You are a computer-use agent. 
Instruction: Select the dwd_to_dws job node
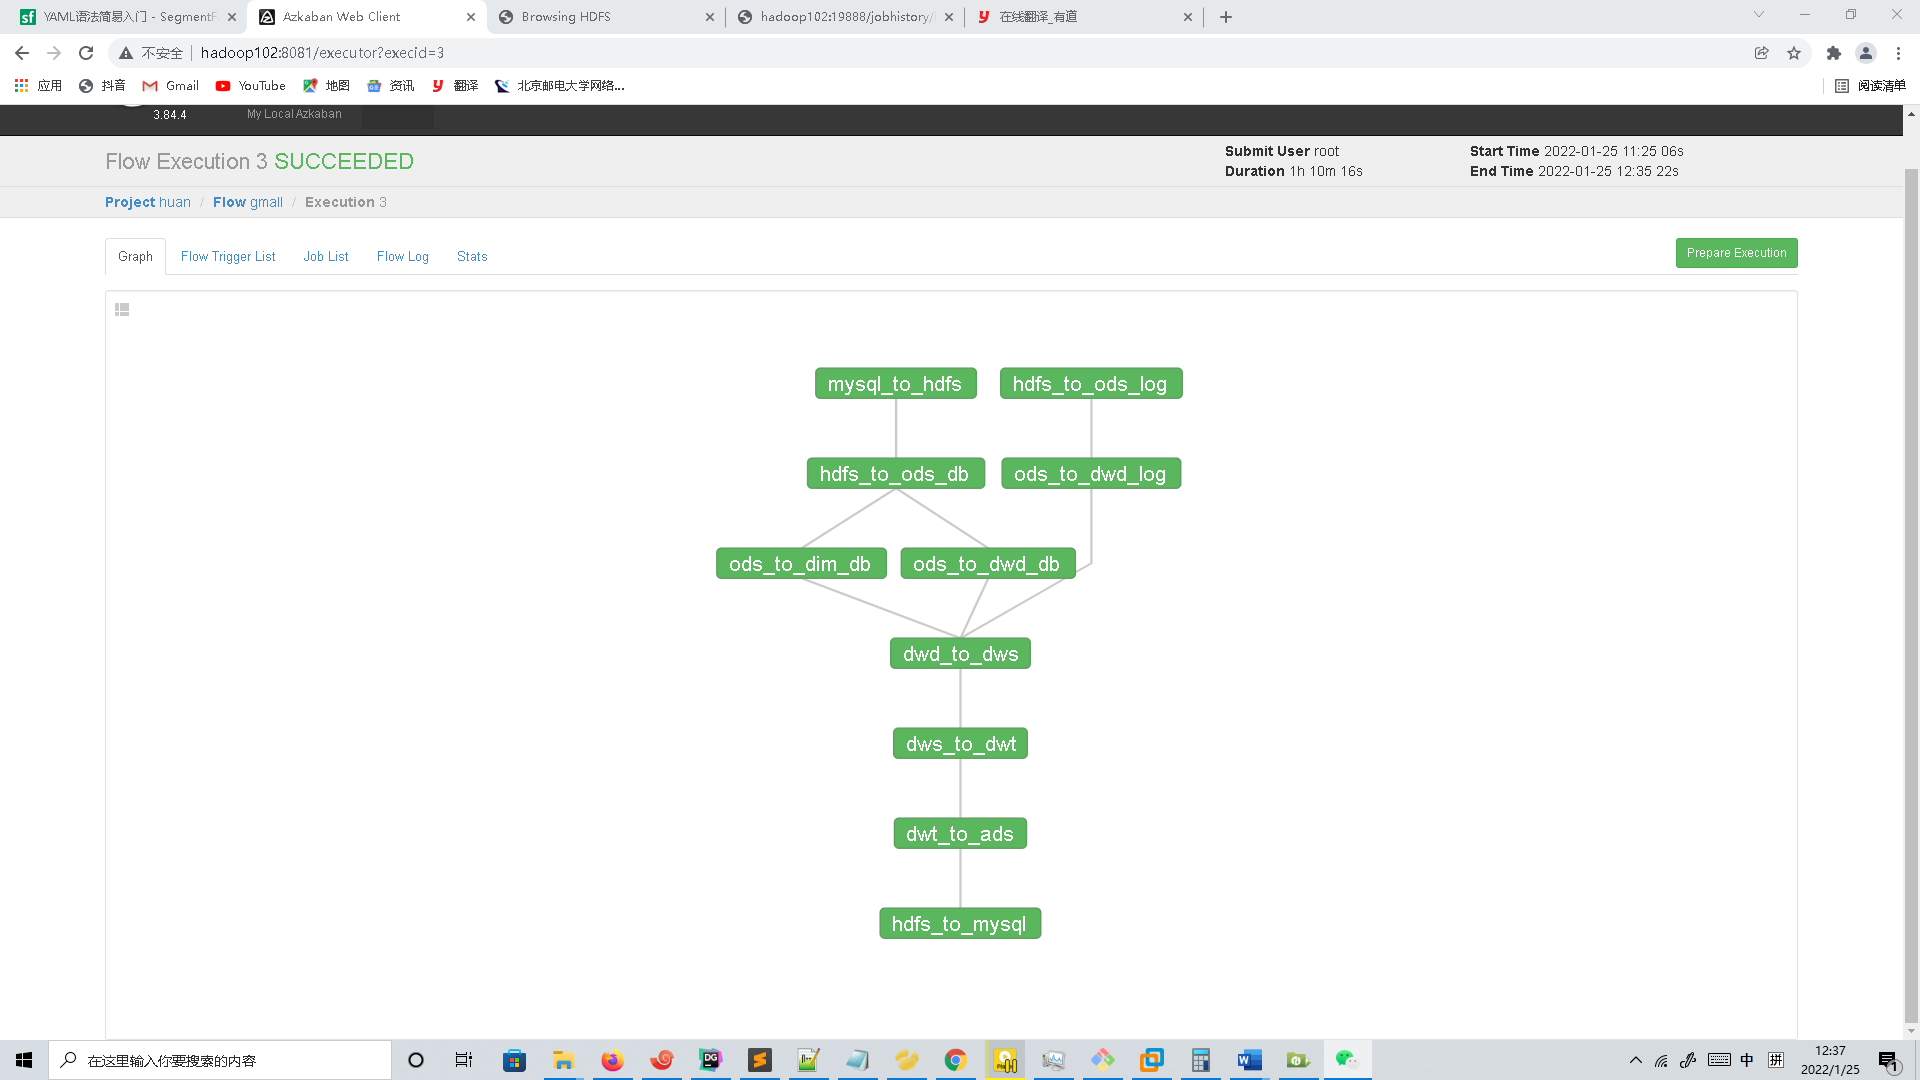coord(960,654)
